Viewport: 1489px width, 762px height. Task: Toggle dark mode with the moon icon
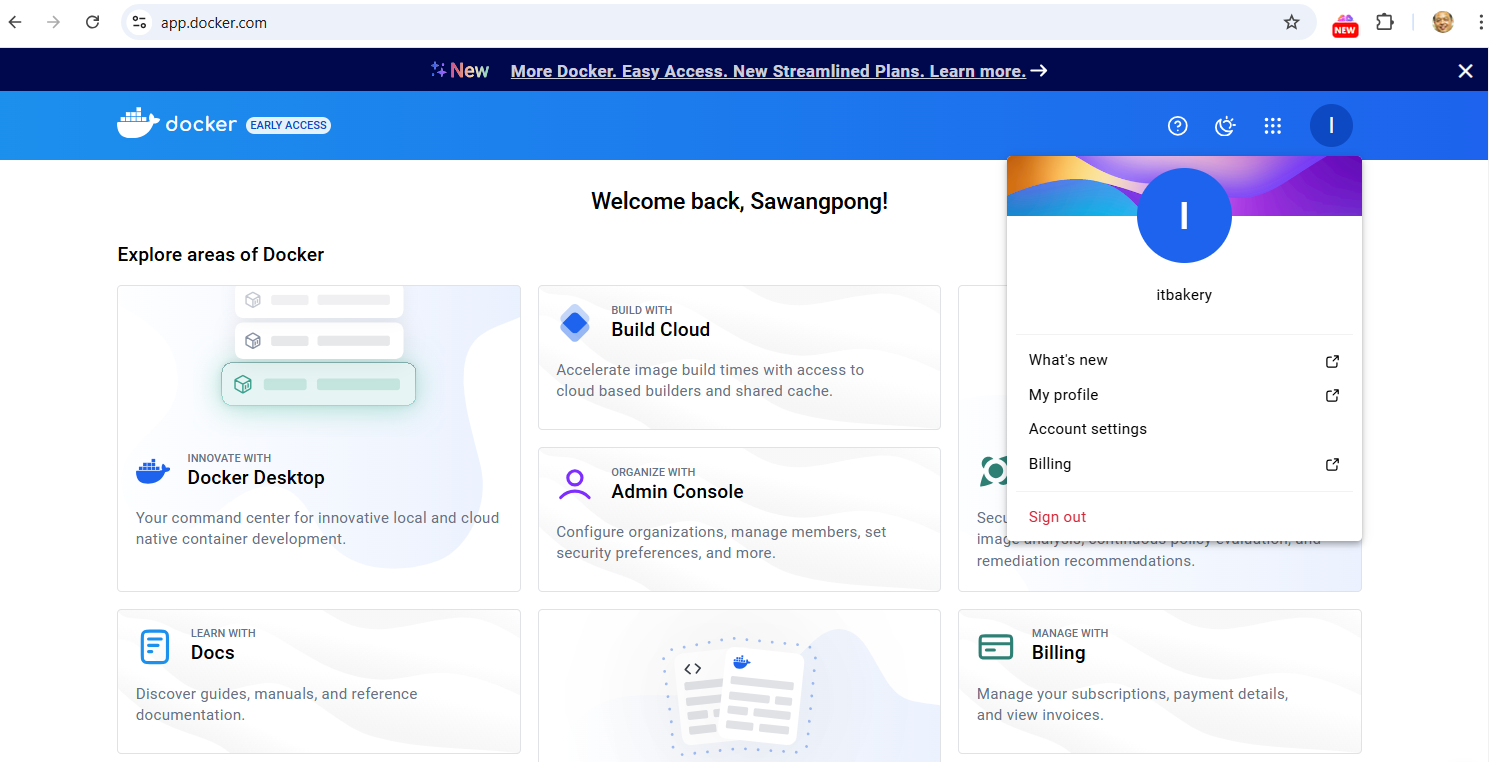pyautogui.click(x=1225, y=126)
